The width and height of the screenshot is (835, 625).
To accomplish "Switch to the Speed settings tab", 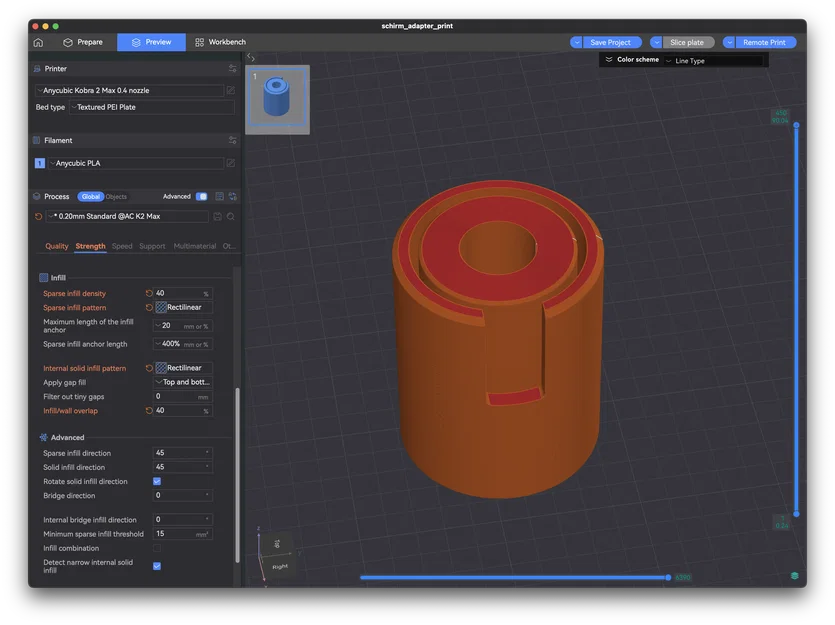I will 122,246.
